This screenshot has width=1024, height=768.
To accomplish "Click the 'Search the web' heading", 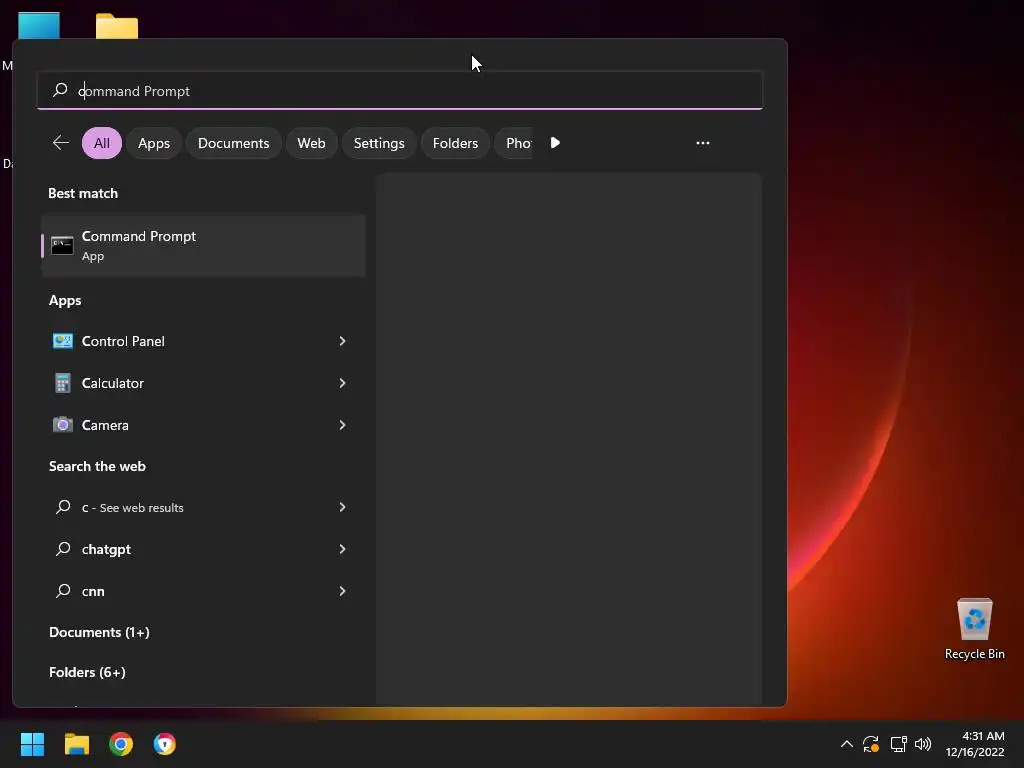I will 97,466.
